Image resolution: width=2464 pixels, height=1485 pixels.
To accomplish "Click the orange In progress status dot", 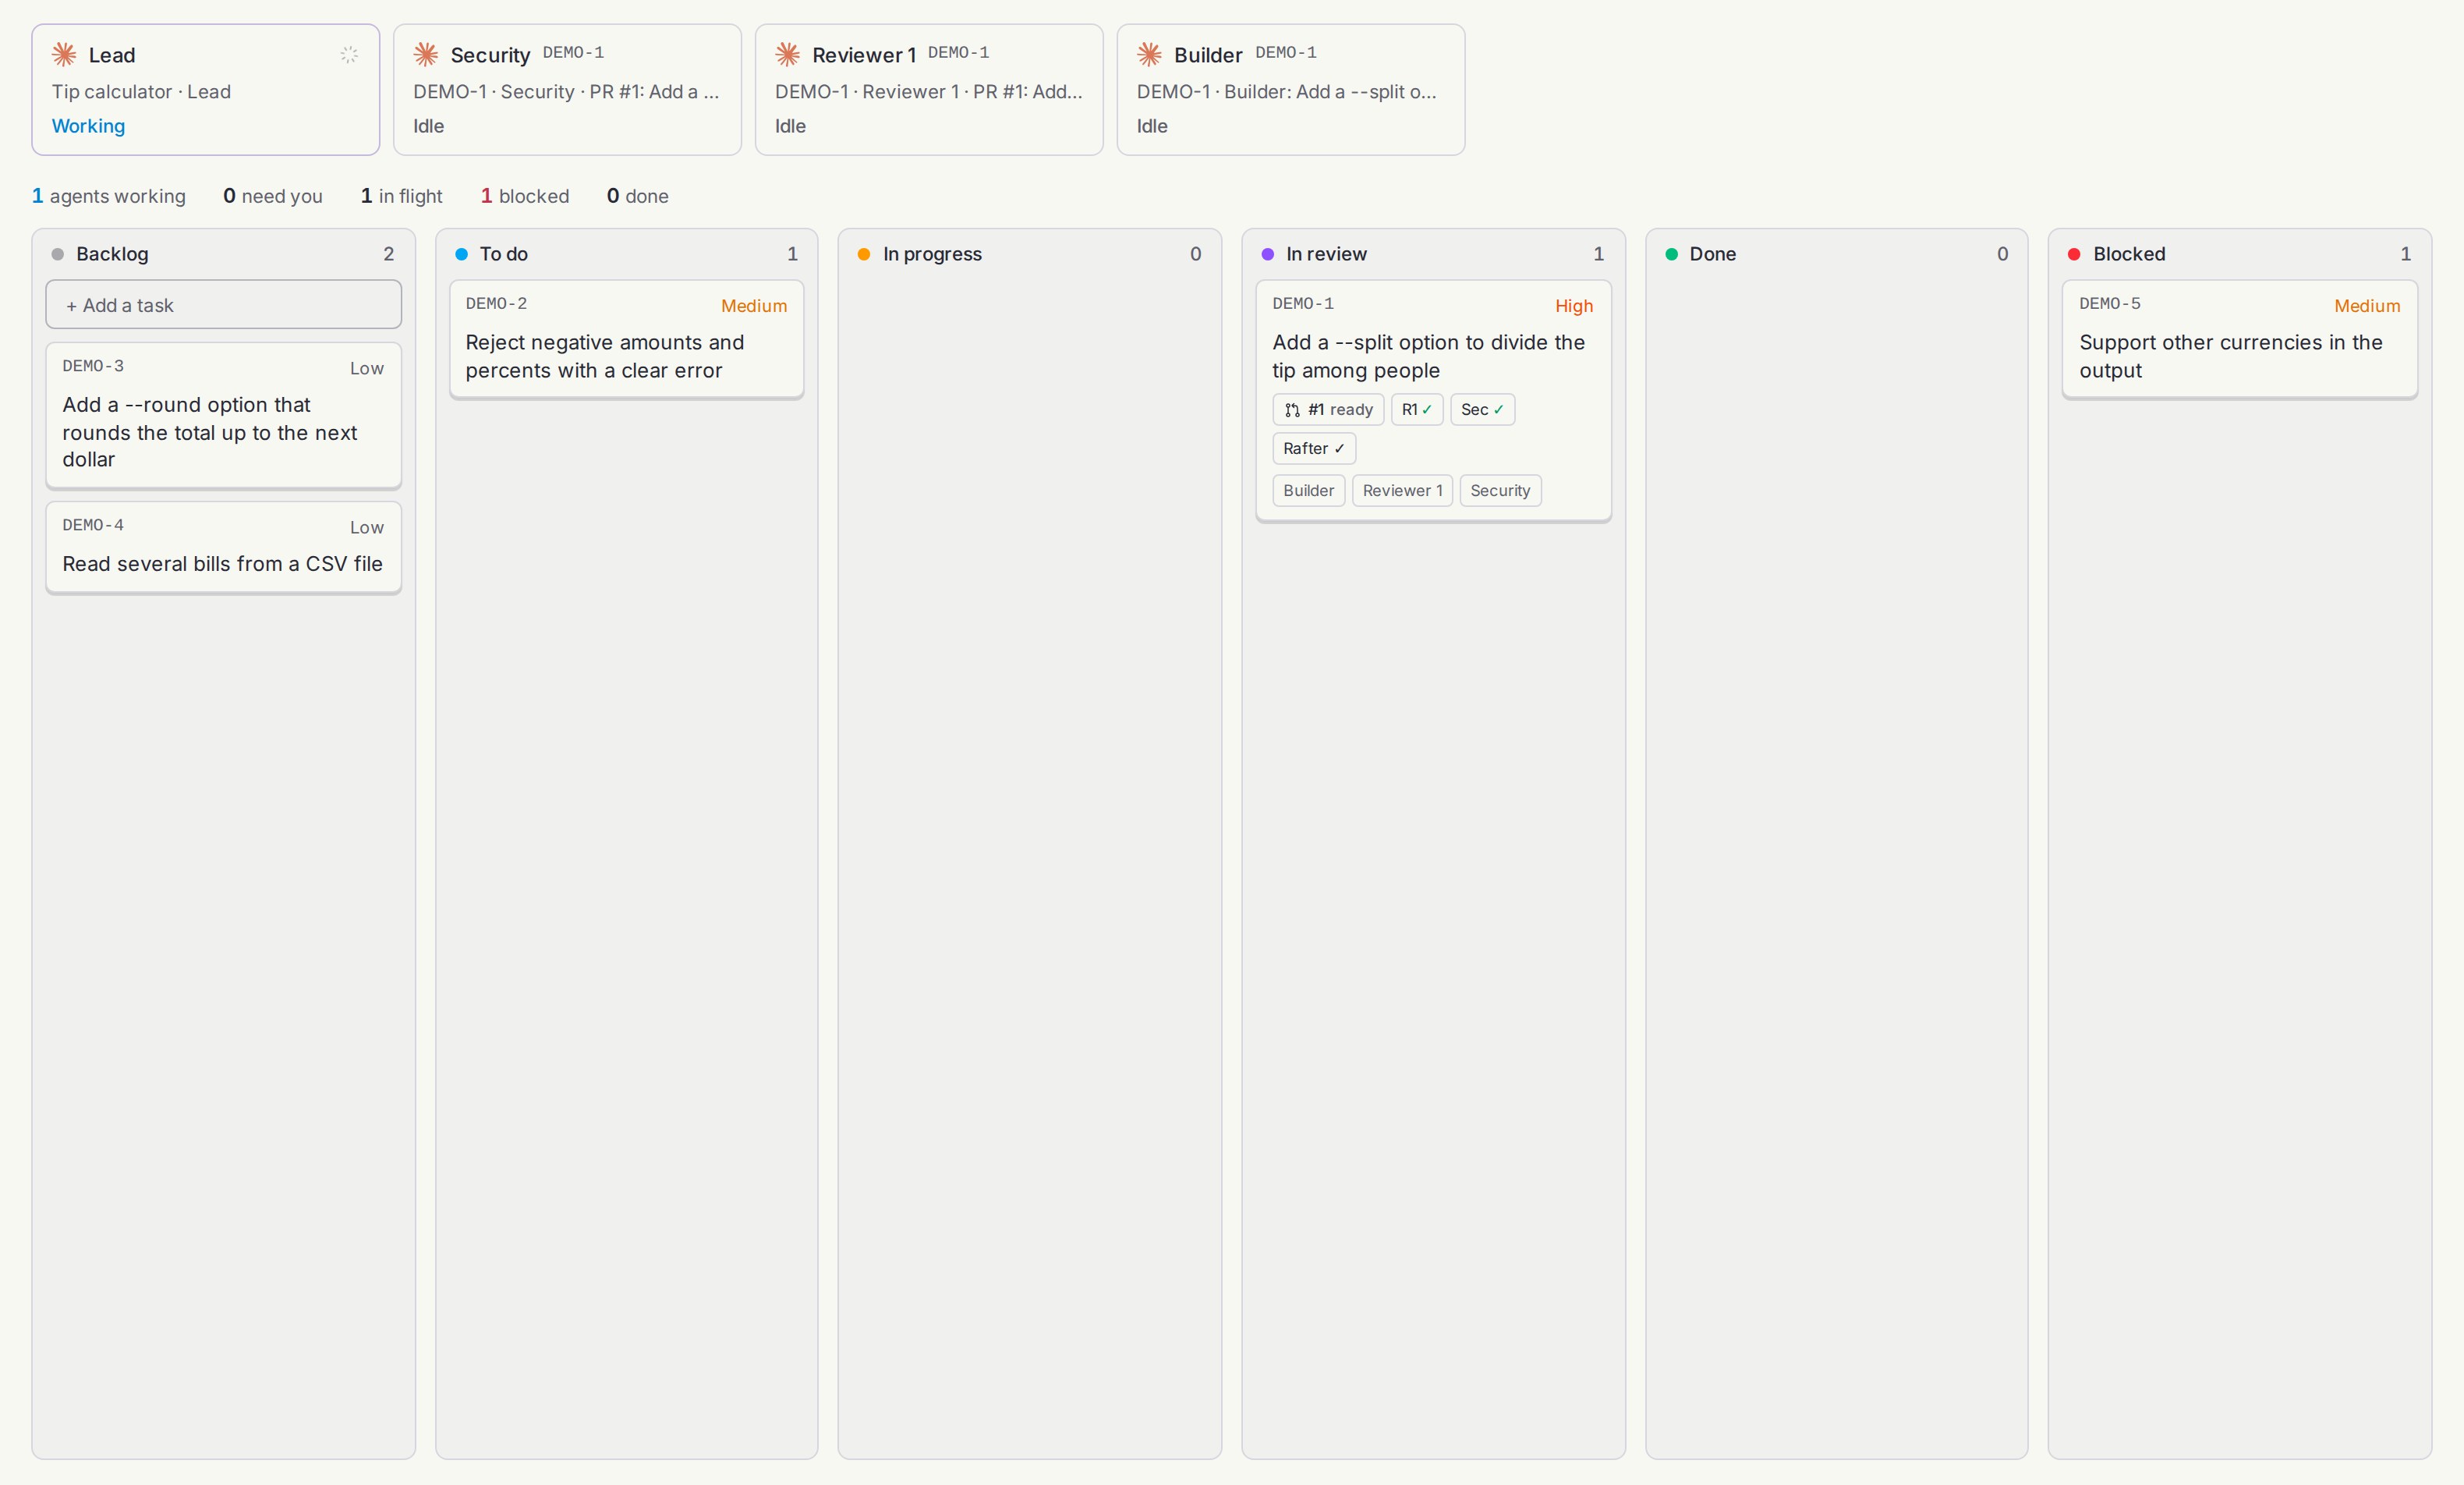I will point(864,254).
